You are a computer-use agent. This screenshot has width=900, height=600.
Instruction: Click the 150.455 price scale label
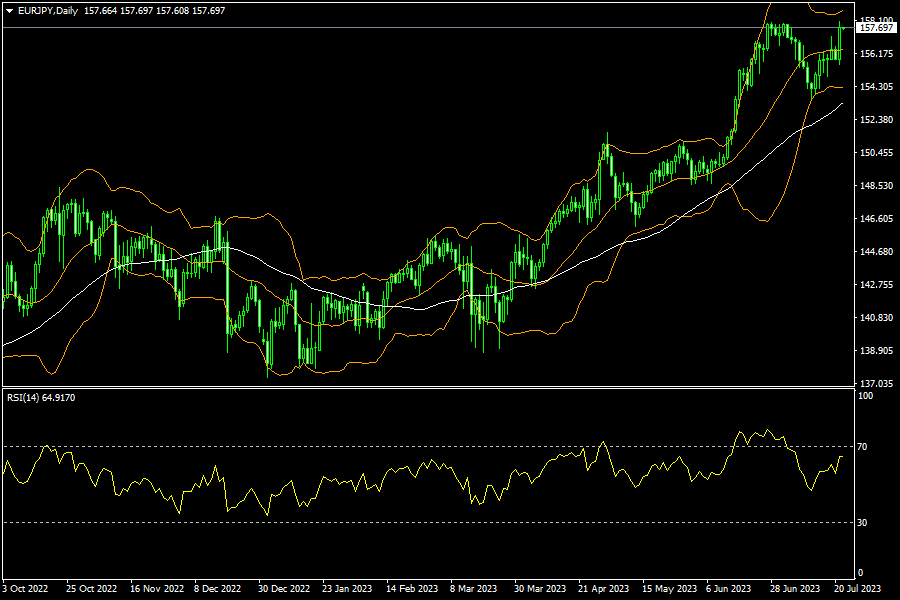click(x=876, y=153)
